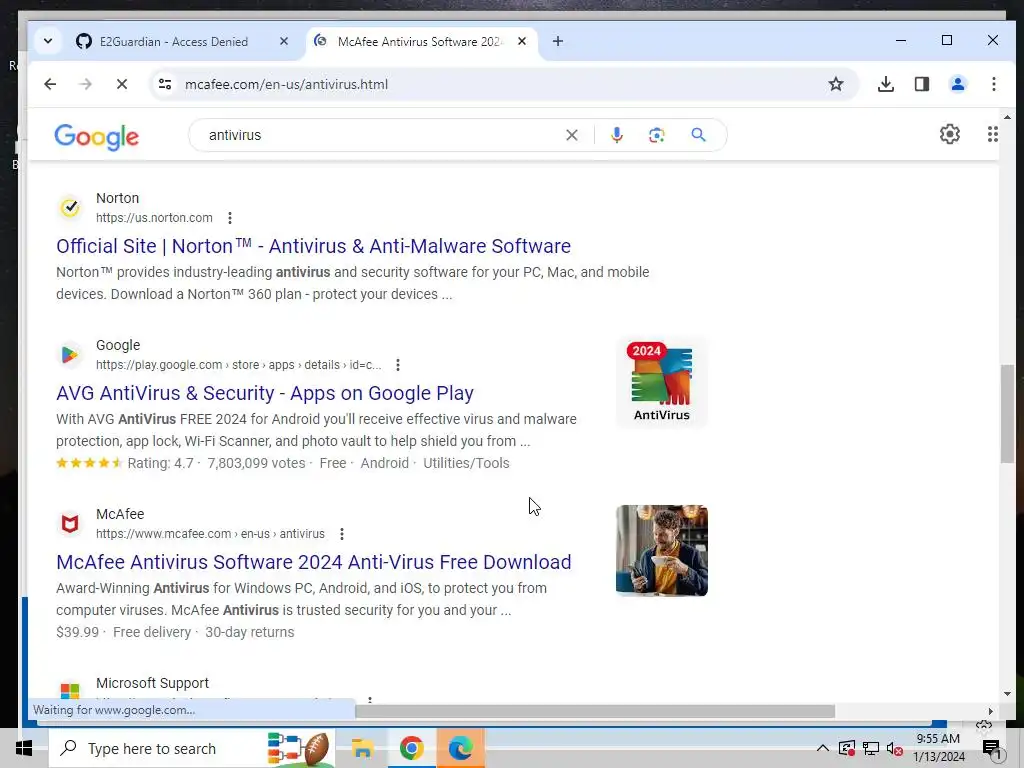Click the https://us.norton.com URL text
1024x768 pixels.
(x=154, y=218)
